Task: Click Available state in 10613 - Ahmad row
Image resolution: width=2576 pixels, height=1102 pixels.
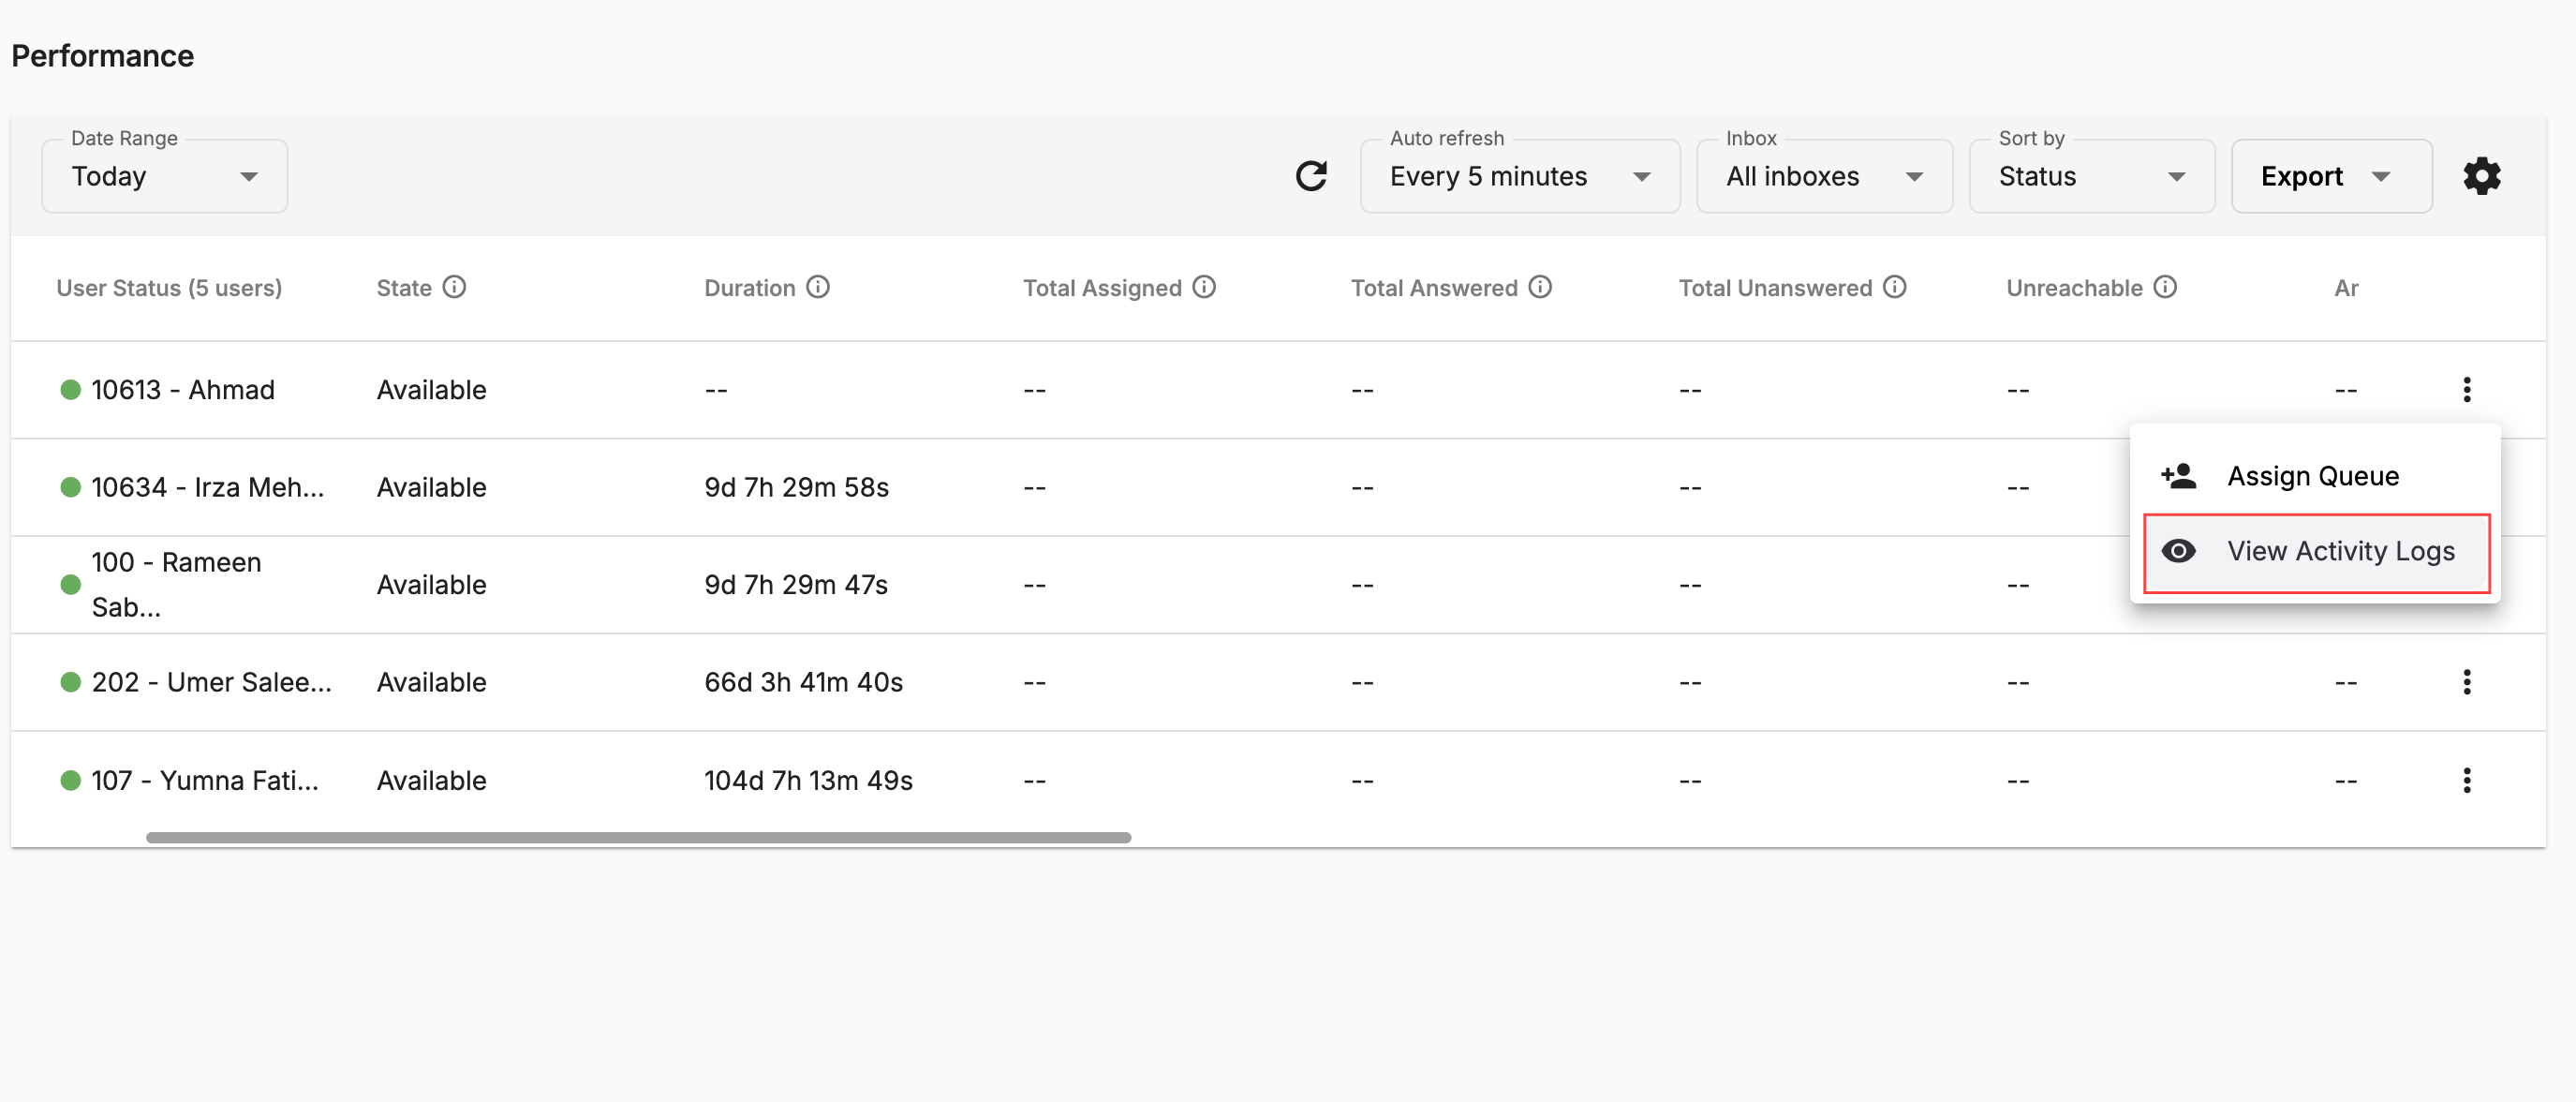Action: (x=431, y=390)
